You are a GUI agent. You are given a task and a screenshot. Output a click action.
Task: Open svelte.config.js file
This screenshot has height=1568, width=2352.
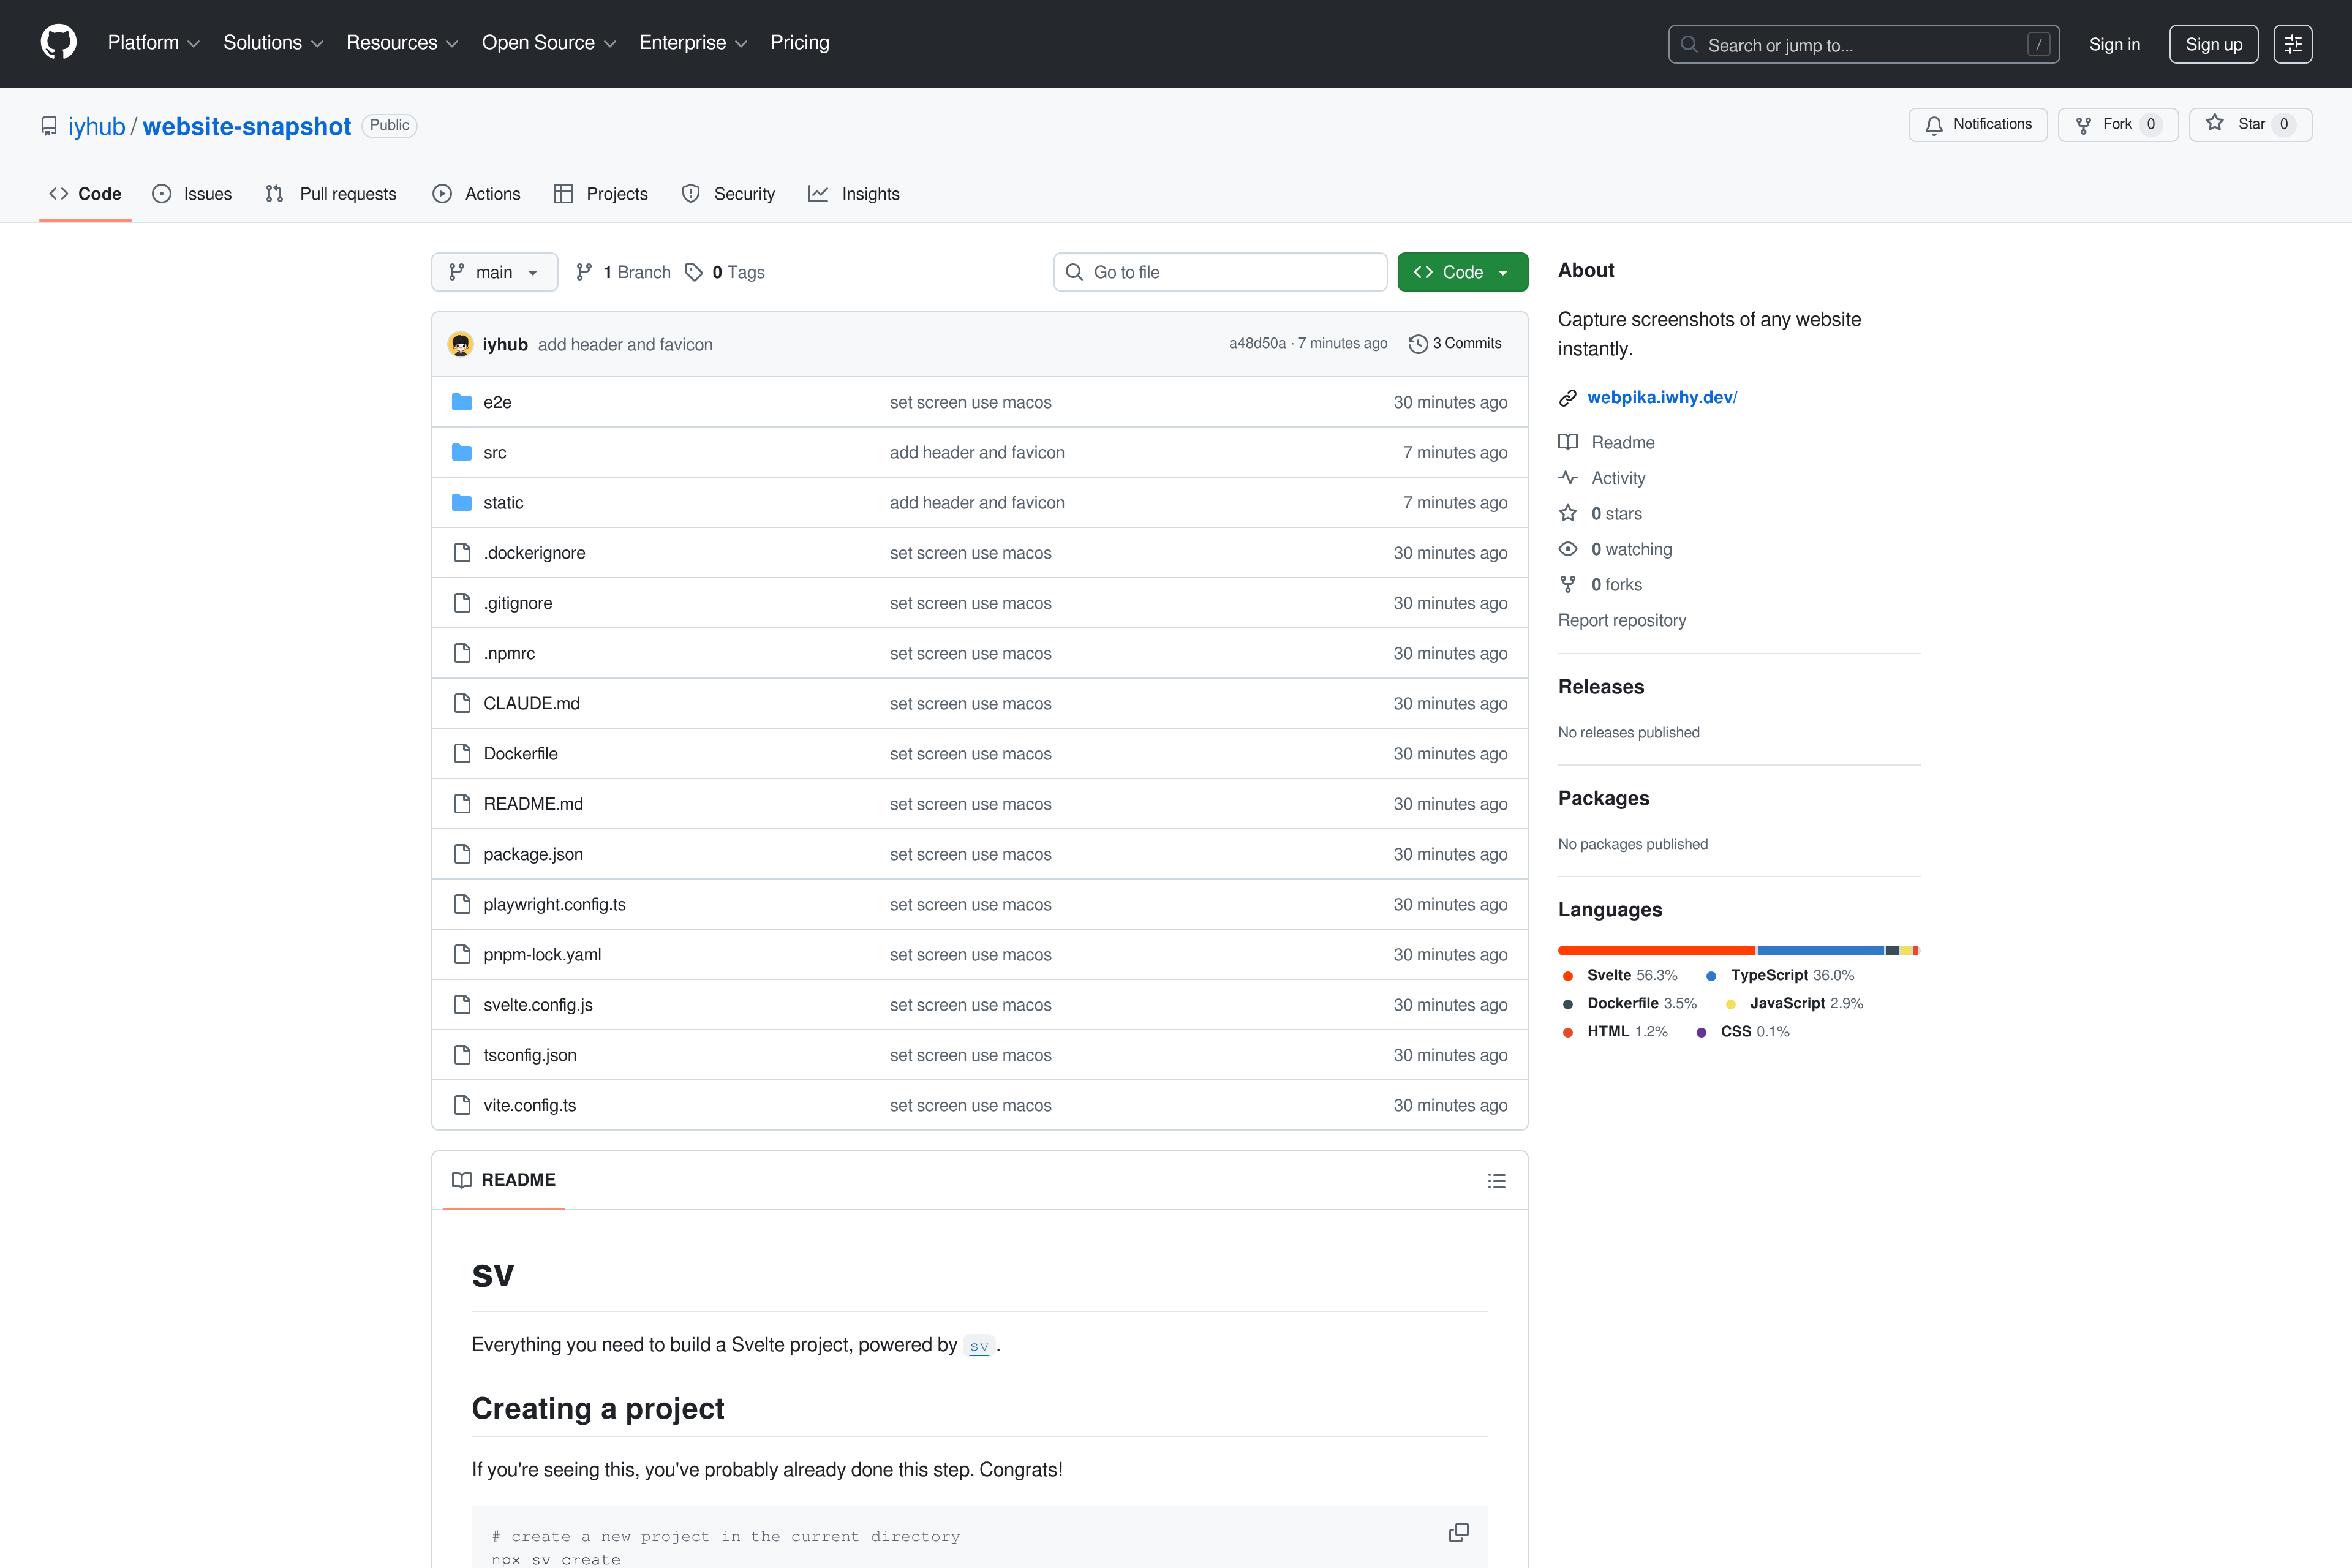point(538,1004)
